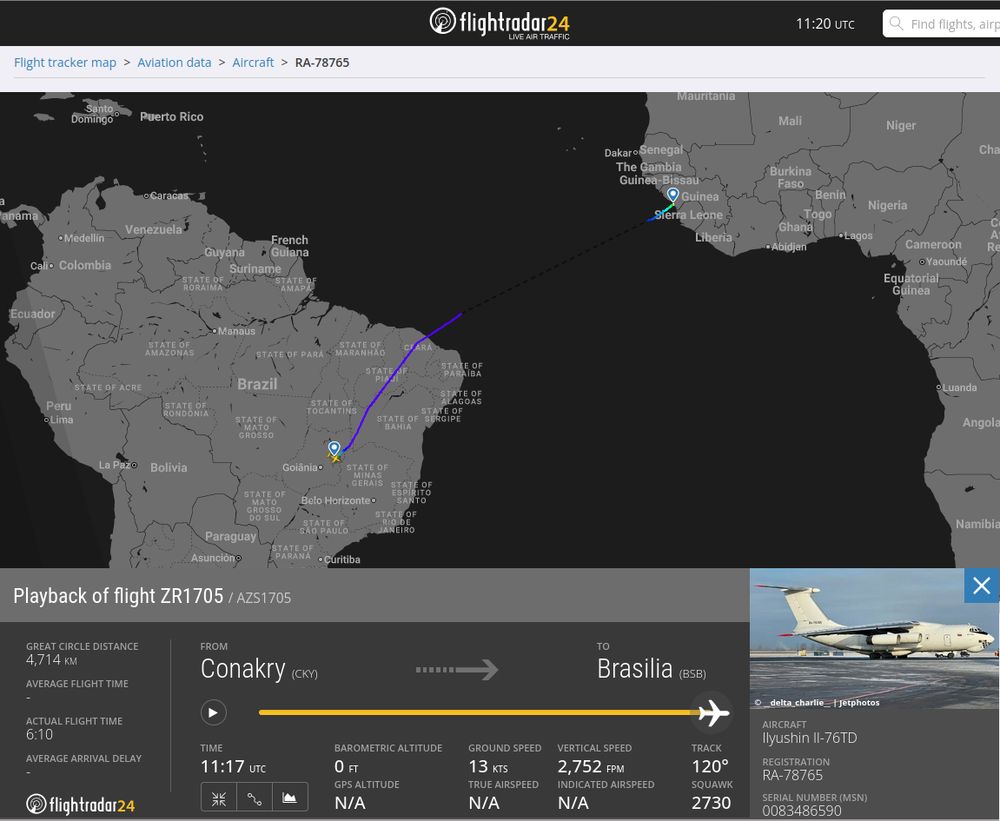The width and height of the screenshot is (1000, 821).
Task: Click the Belo Horizonte label on map
Action: (335, 501)
